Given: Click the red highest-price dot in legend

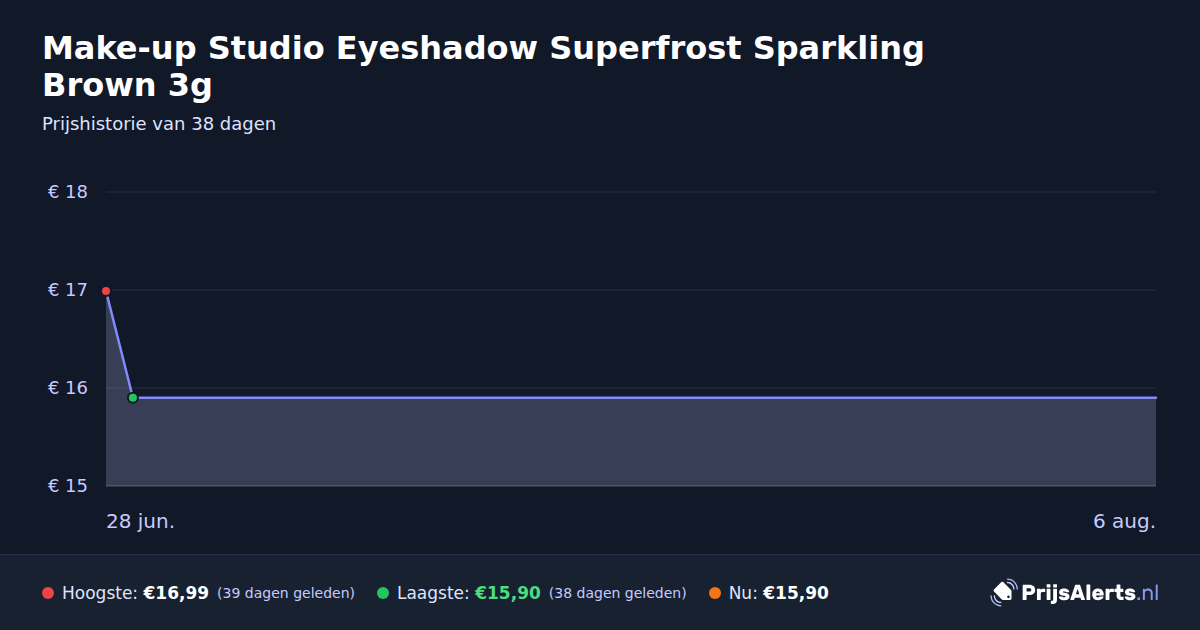Looking at the screenshot, I should tap(48, 593).
